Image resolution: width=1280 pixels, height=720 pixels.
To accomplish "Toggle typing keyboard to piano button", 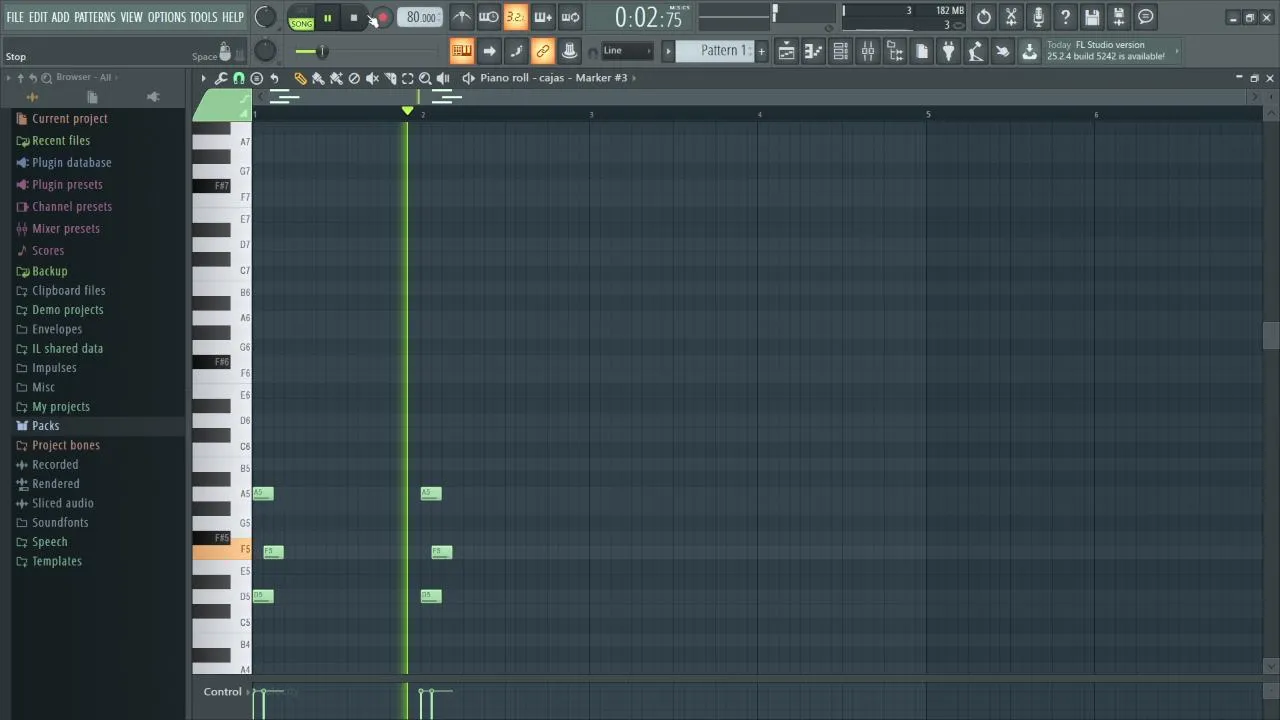I will 461,51.
